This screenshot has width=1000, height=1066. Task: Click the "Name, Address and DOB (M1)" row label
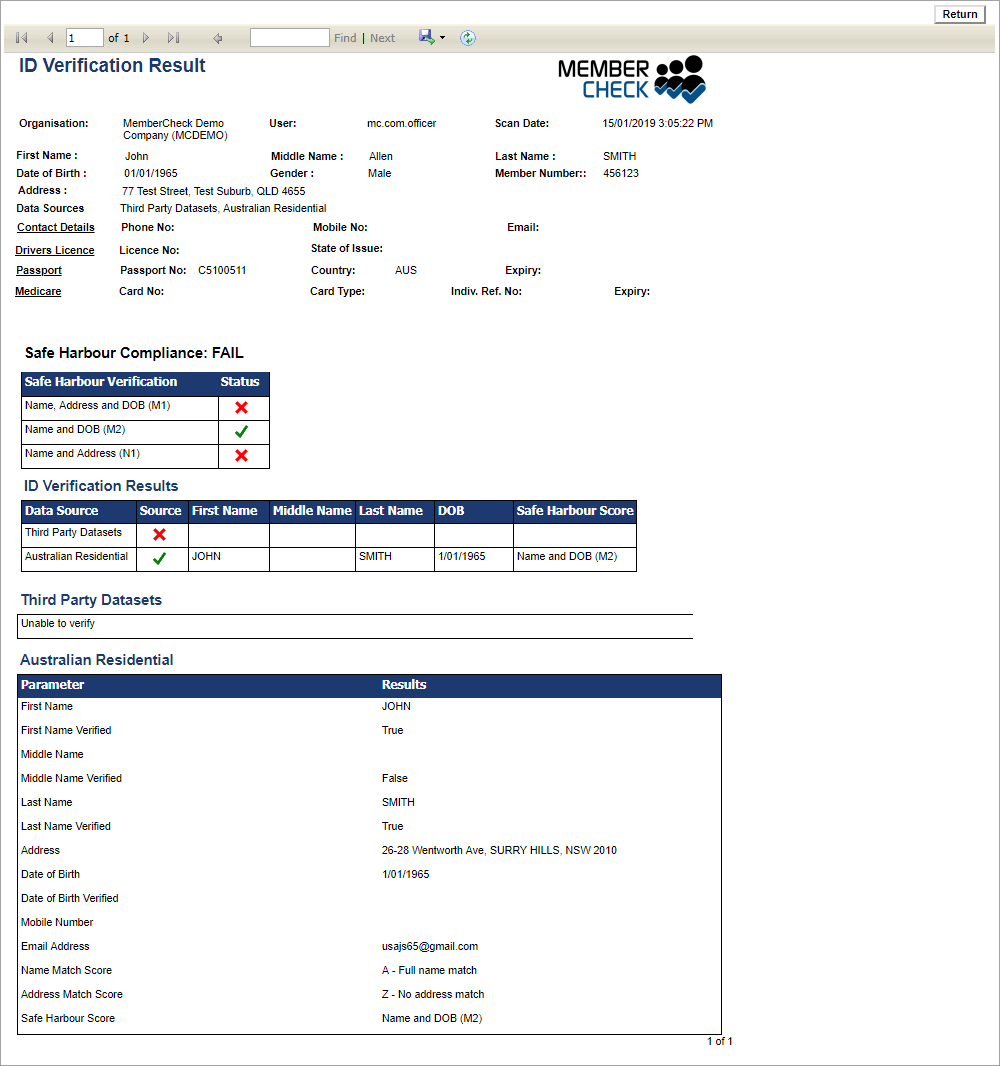tap(98, 405)
